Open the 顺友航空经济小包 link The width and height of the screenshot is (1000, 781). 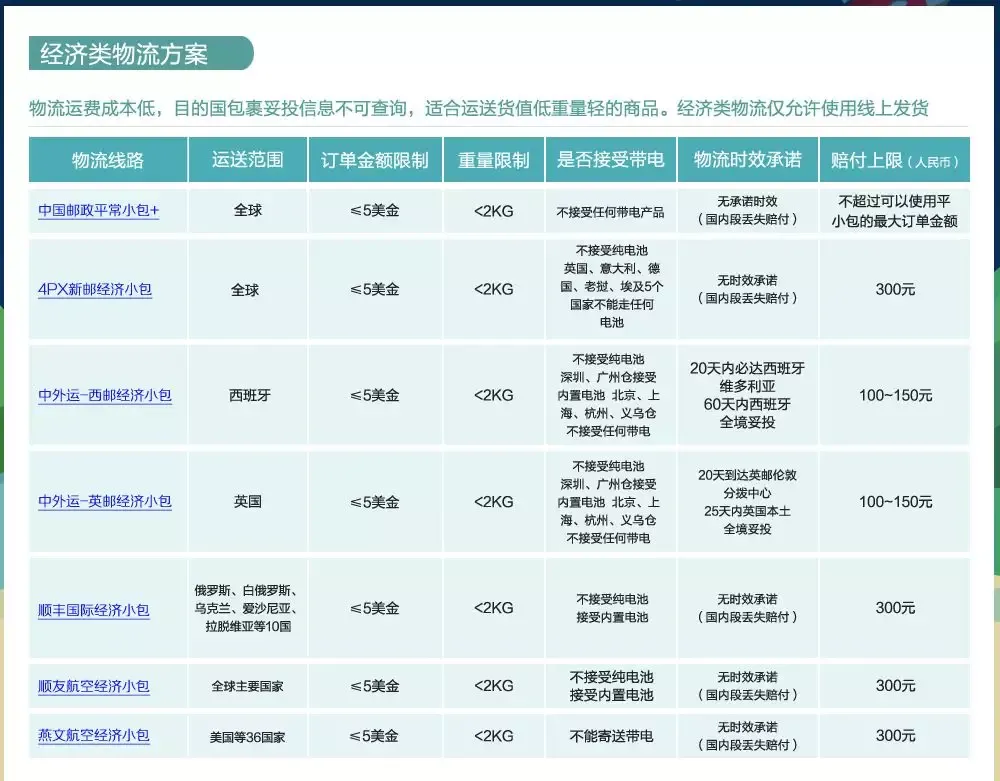click(94, 687)
